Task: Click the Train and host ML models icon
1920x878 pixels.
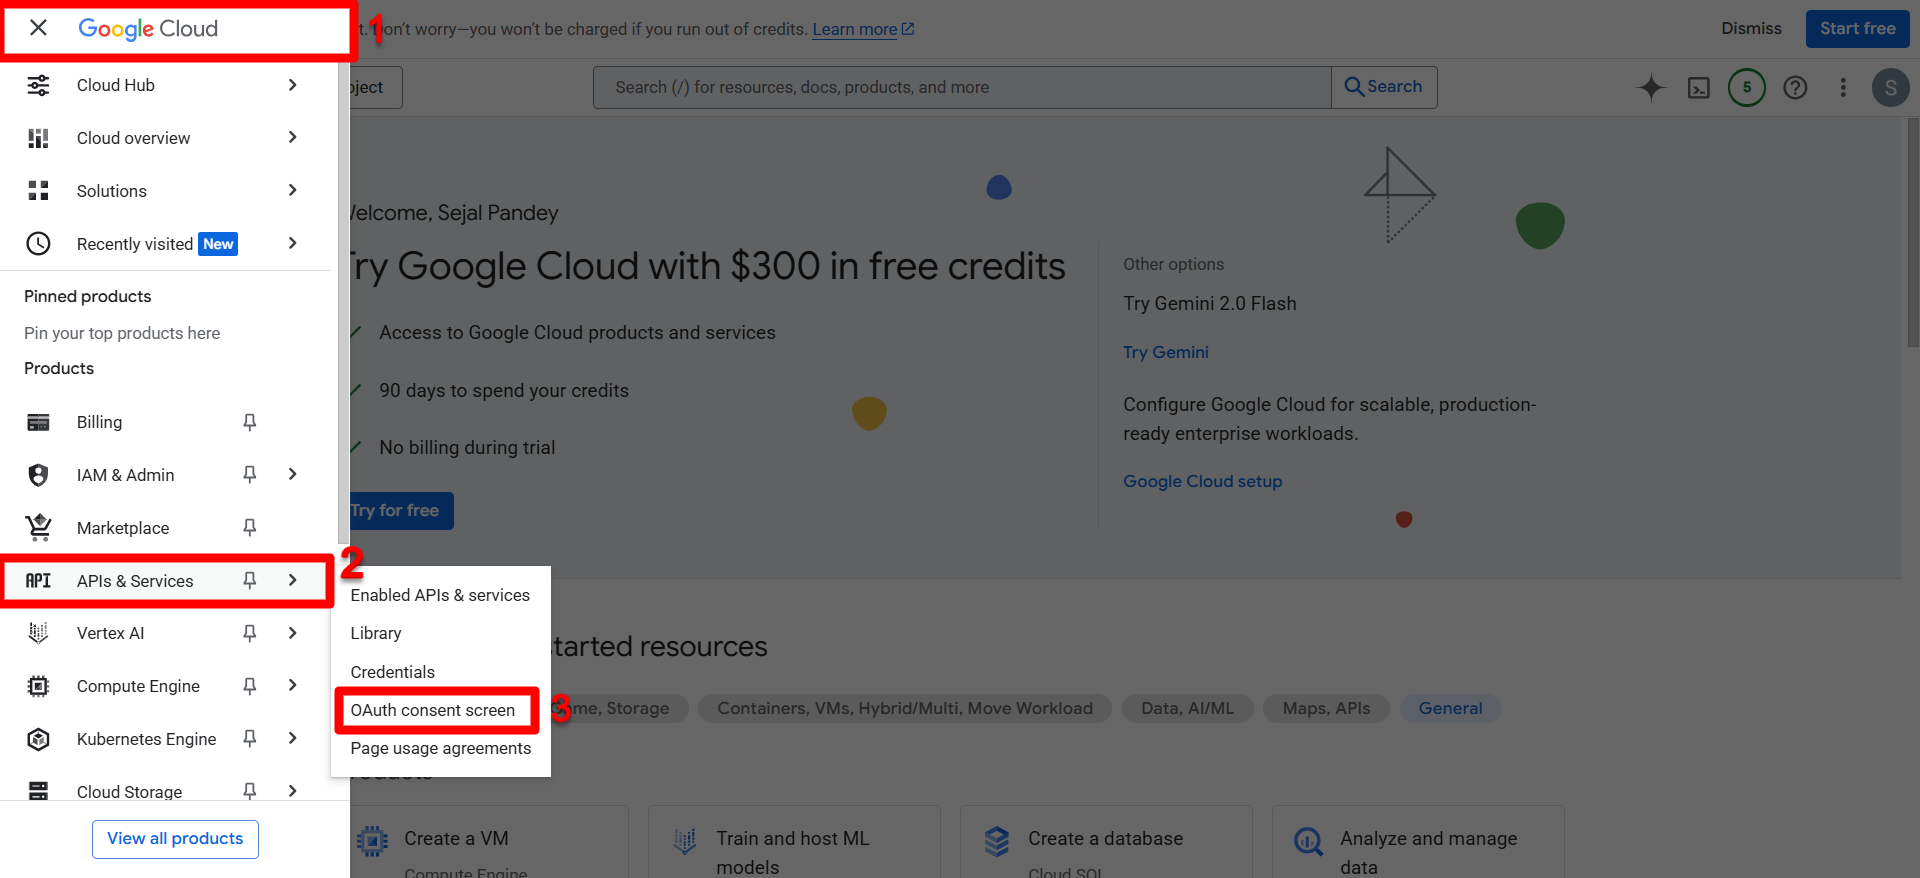Action: point(685,841)
